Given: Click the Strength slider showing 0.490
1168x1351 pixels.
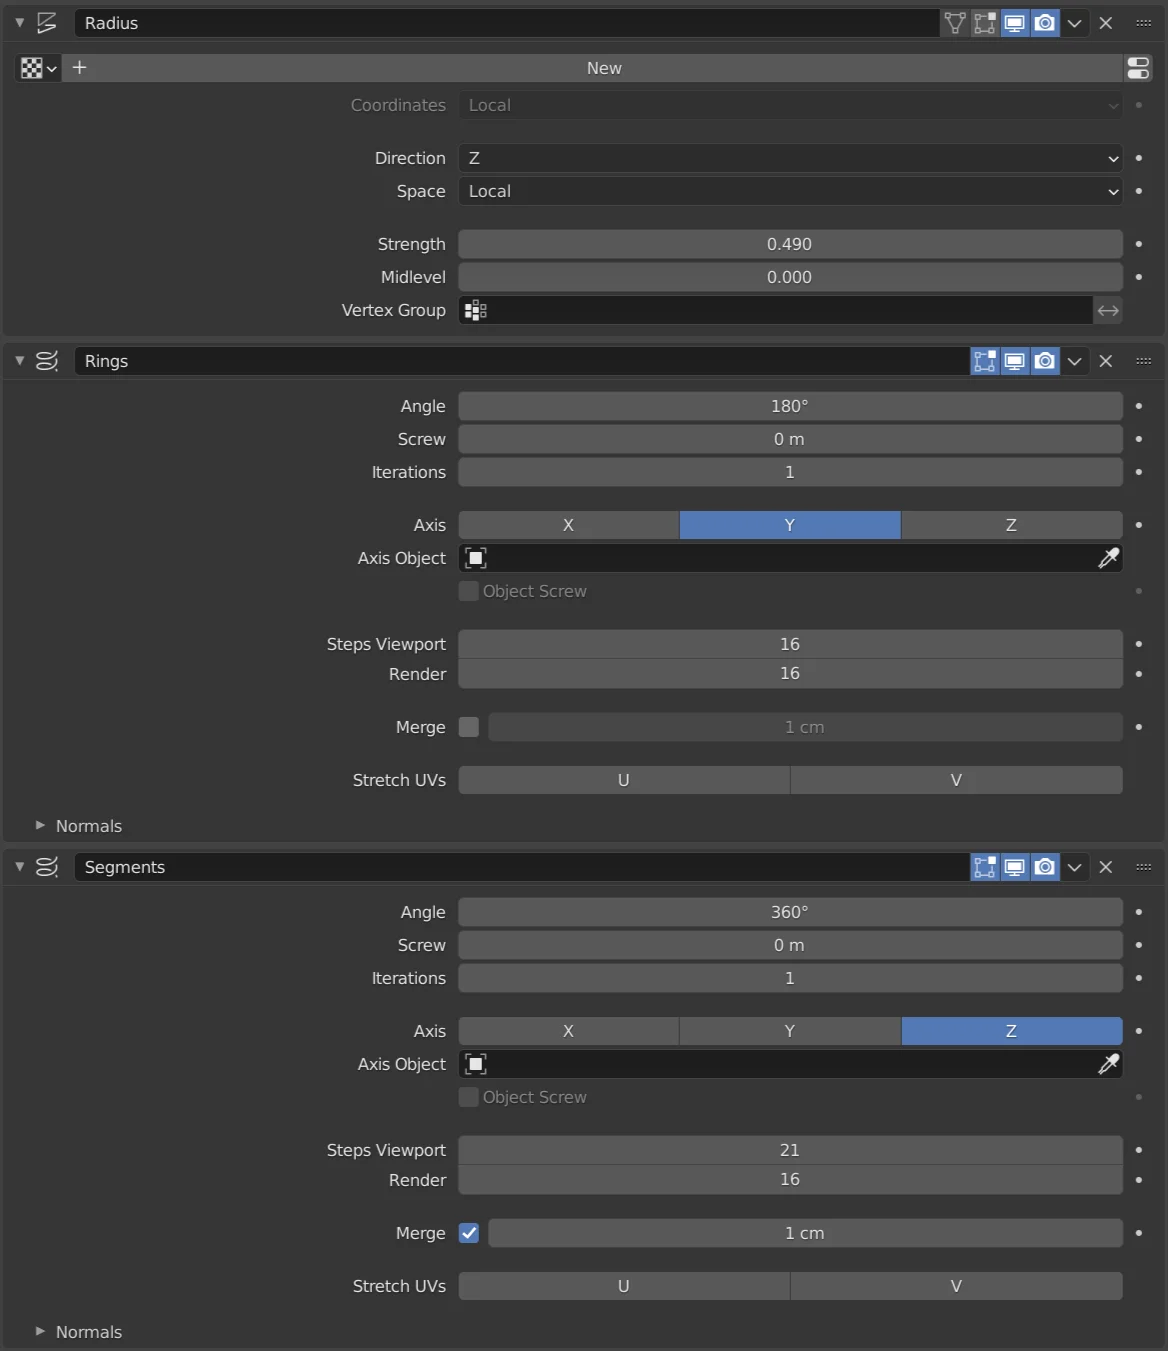Looking at the screenshot, I should click(790, 244).
